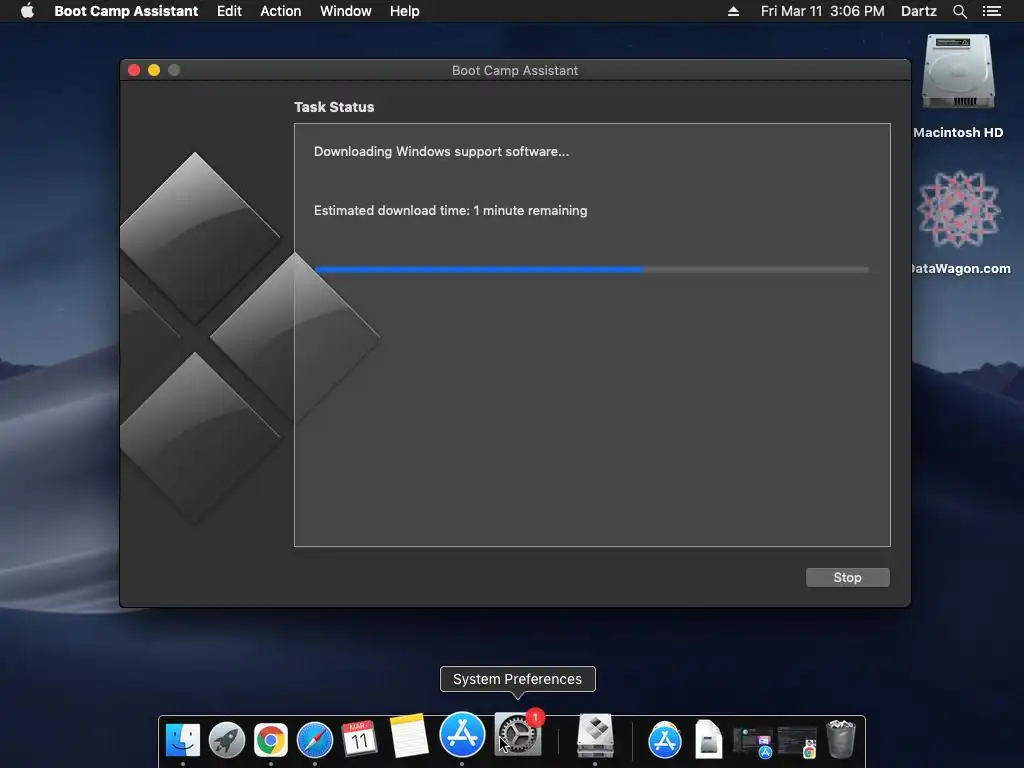The height and width of the screenshot is (768, 1024).
Task: Open the Help menu
Action: pyautogui.click(x=404, y=11)
